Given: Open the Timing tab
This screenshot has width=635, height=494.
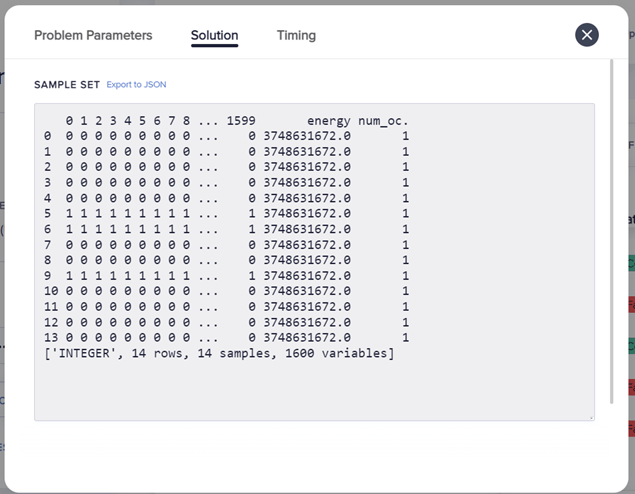Looking at the screenshot, I should click(296, 35).
